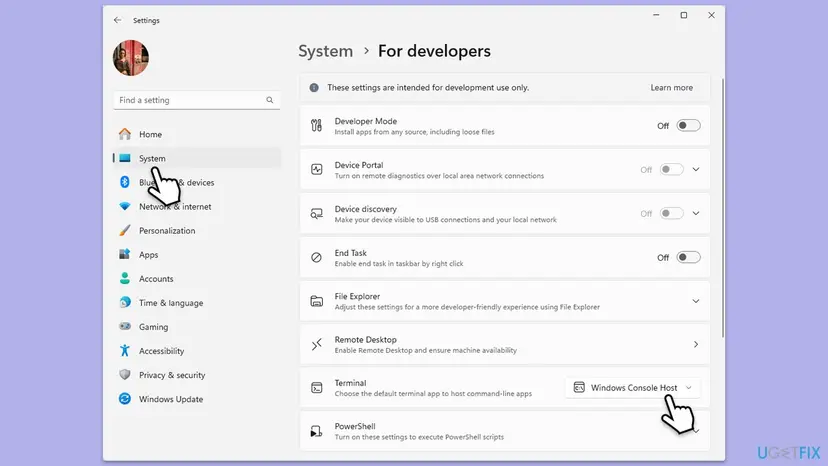828x466 pixels.
Task: Expand the Device Portal section
Action: click(696, 170)
